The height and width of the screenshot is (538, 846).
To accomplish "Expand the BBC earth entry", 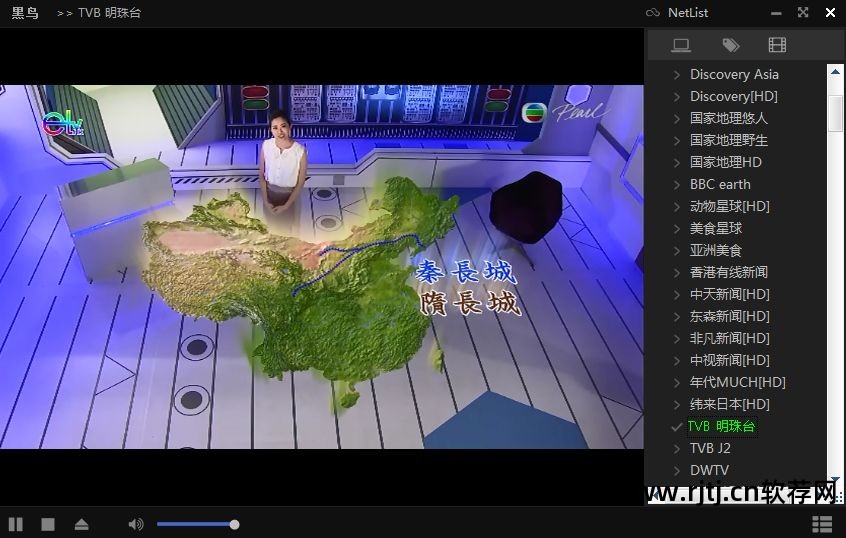I will pos(677,185).
